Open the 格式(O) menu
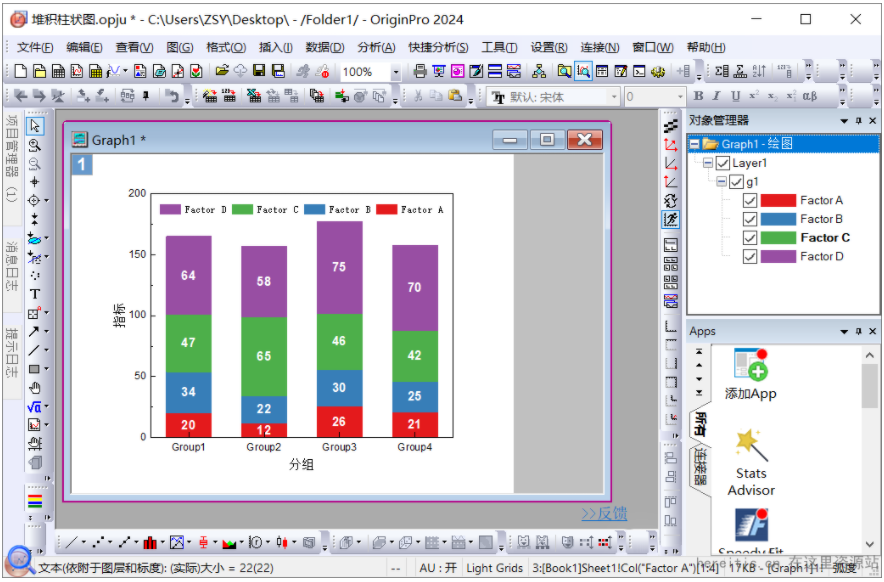884x582 pixels. click(x=226, y=47)
